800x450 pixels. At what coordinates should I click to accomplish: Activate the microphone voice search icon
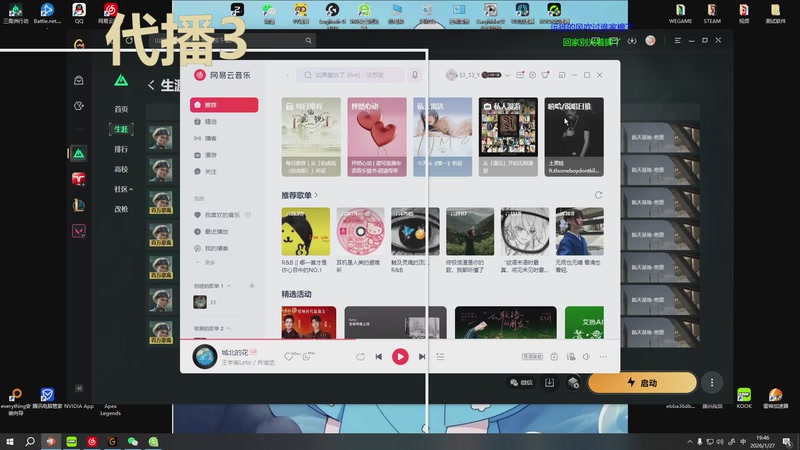coord(415,75)
